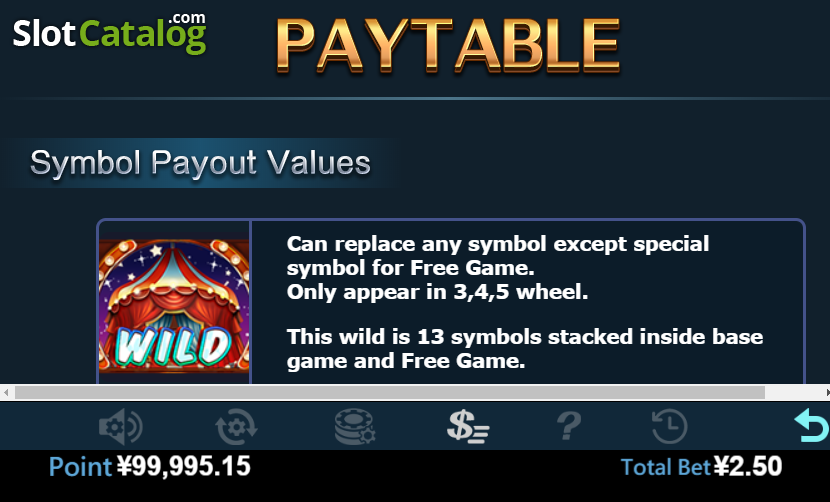830x502 pixels.
Task: Open the auto-spin settings icon
Action: (236, 426)
